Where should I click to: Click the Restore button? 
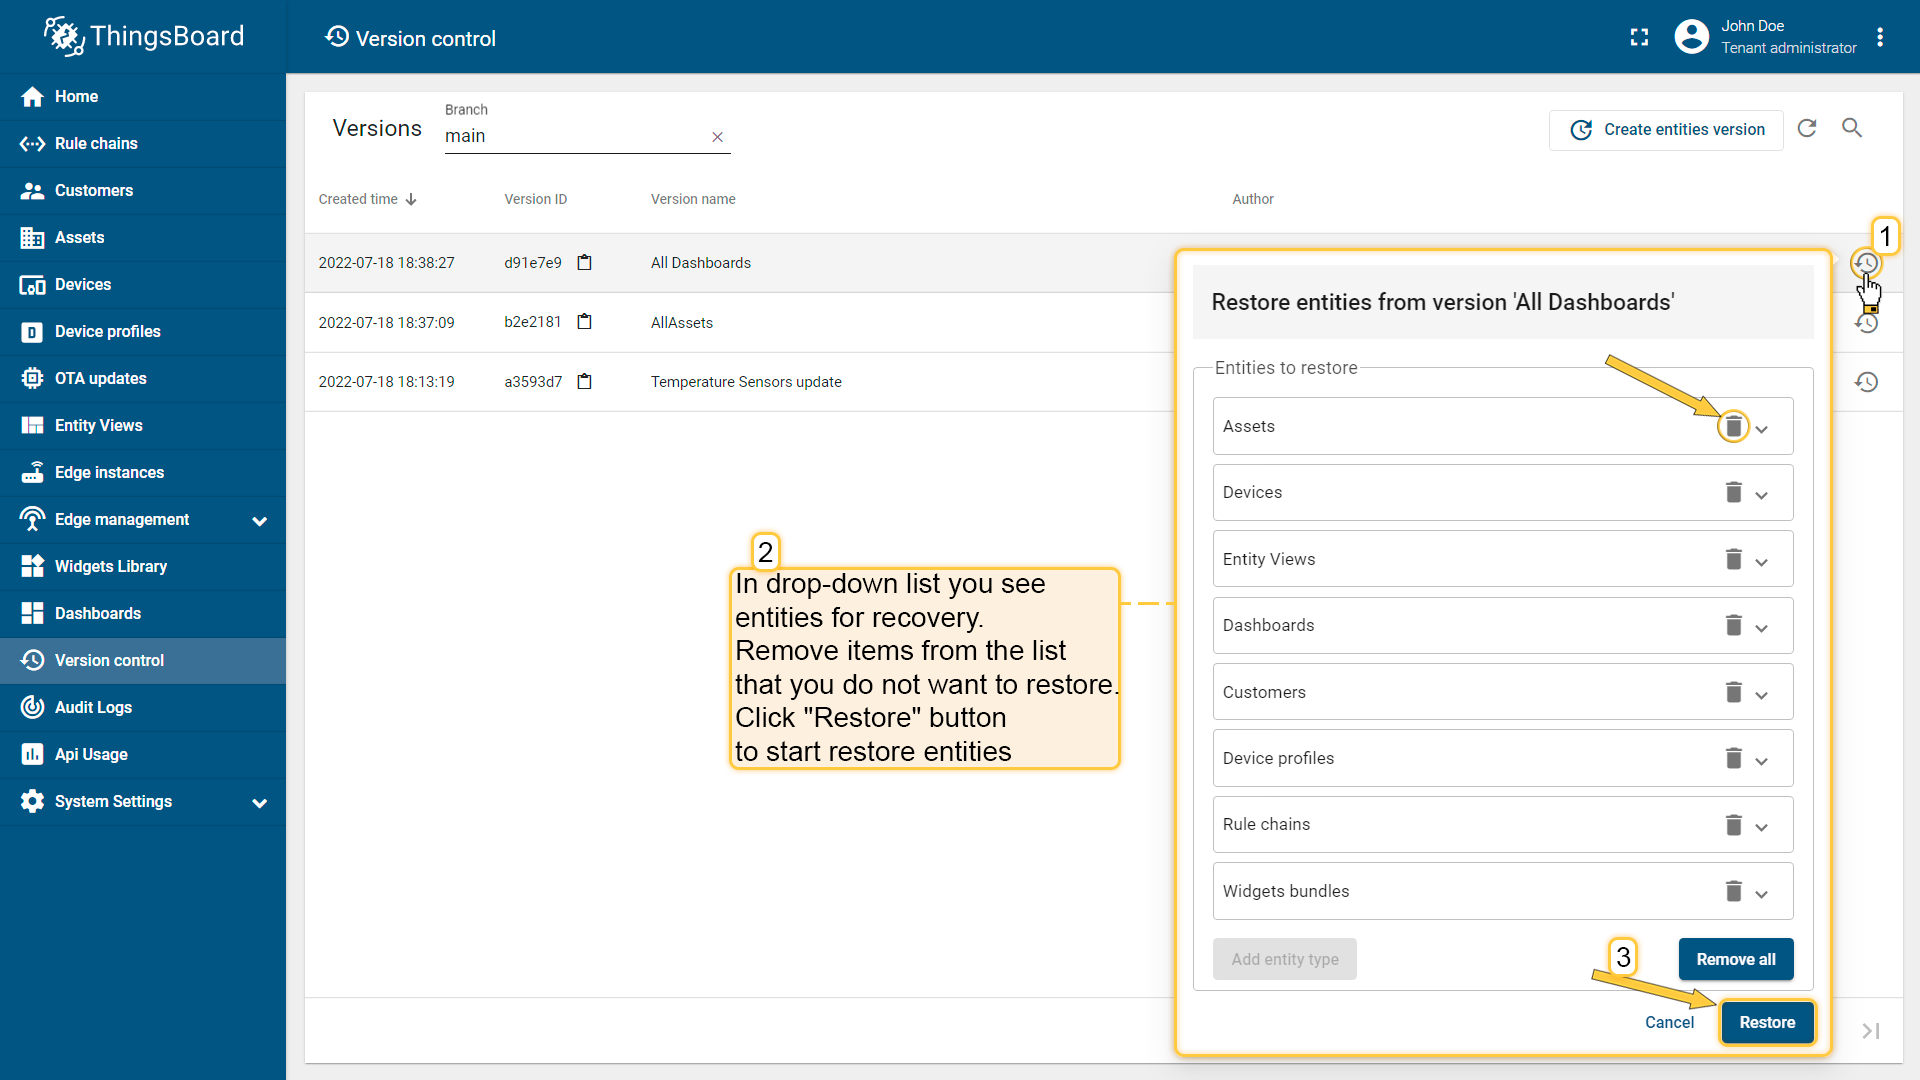1767,1022
